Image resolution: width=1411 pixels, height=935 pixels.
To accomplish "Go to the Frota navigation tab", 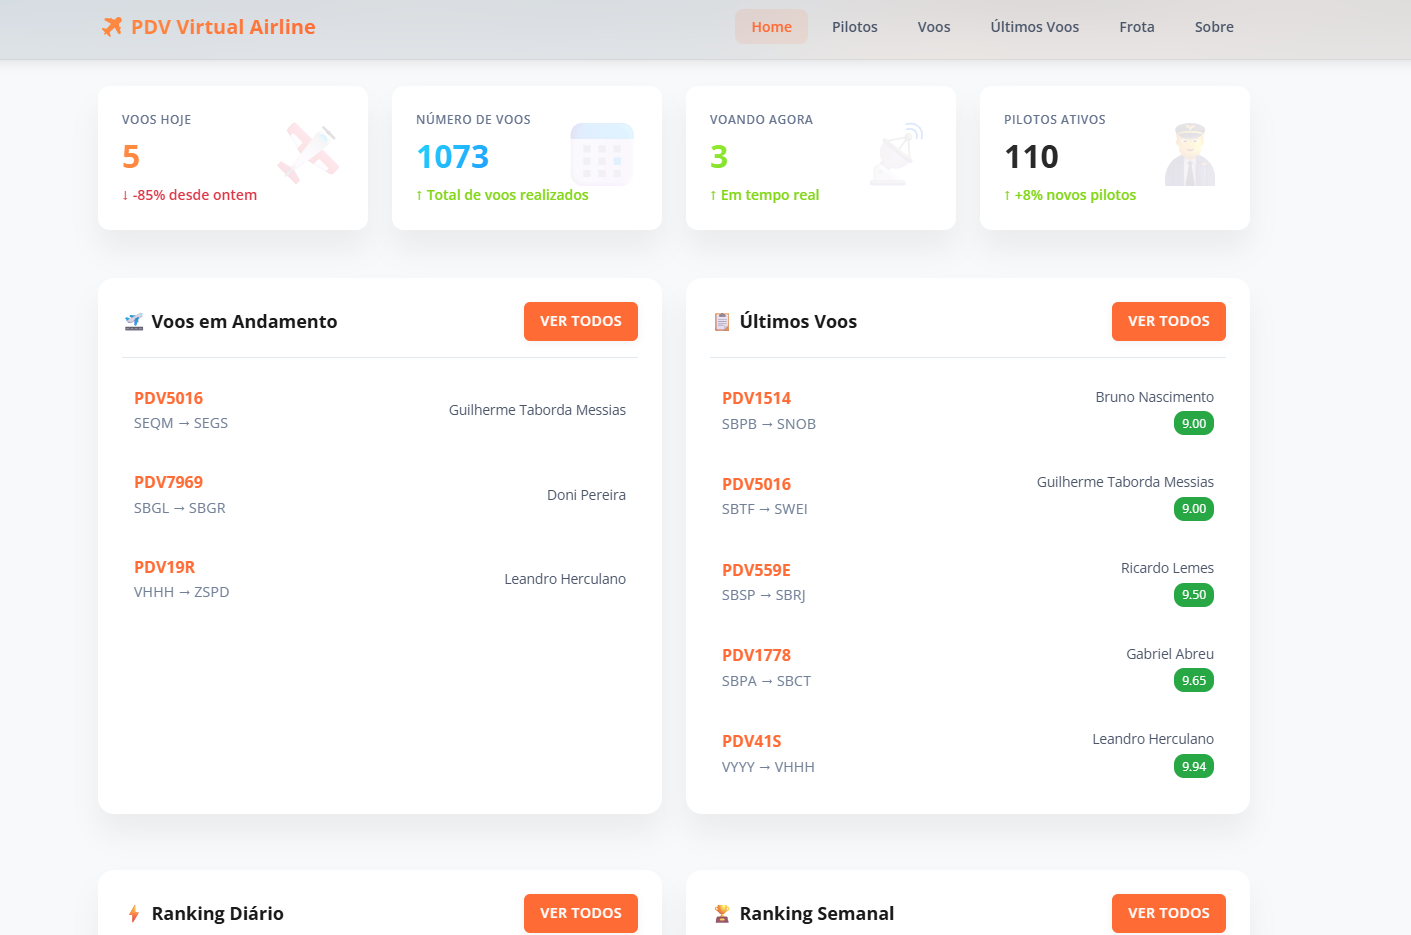I will (1136, 27).
